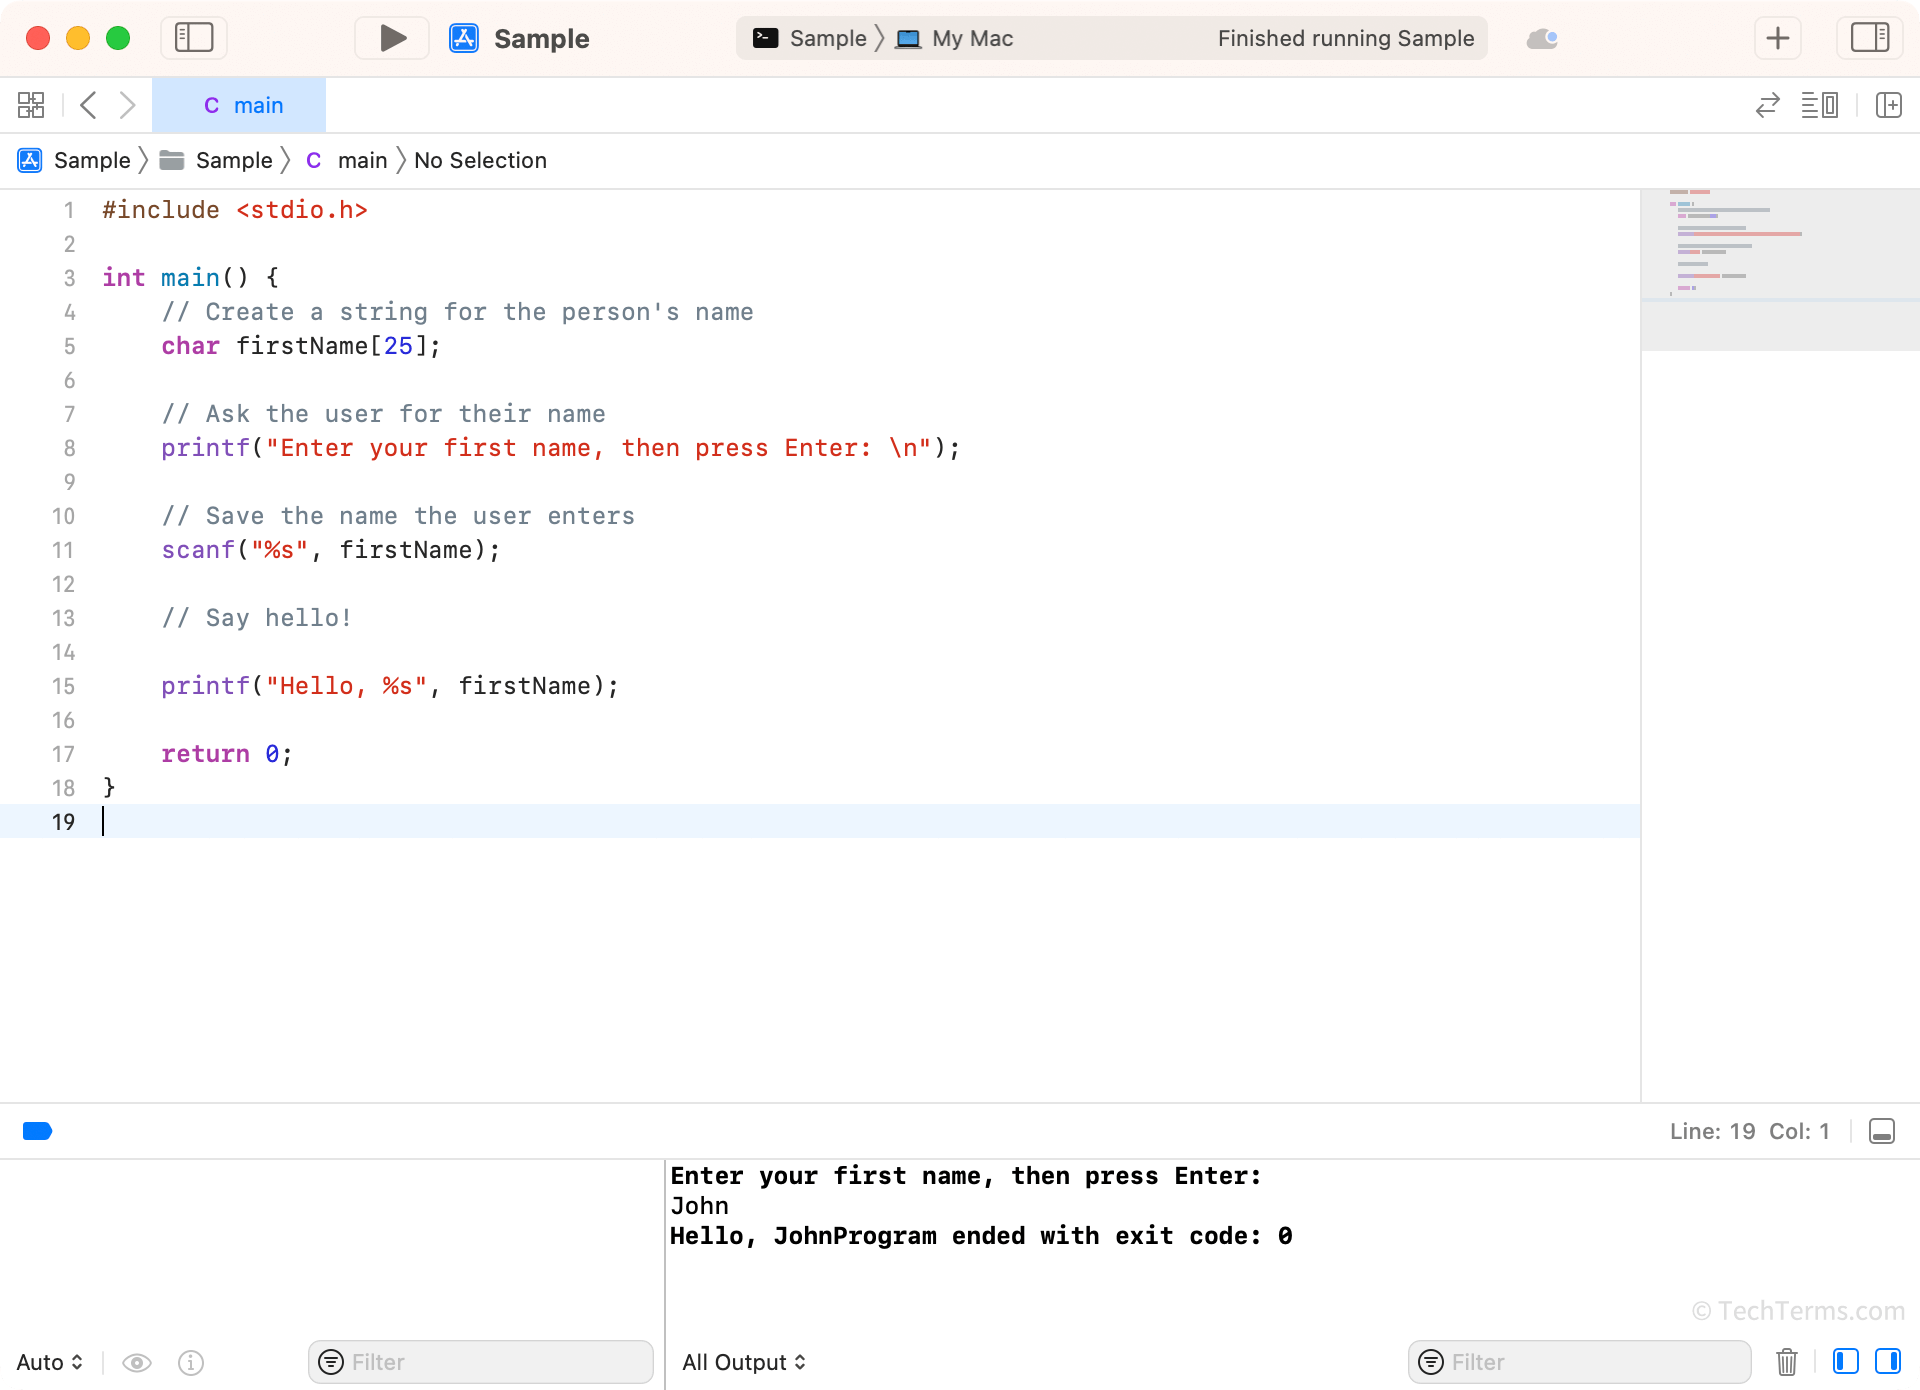Click the Sample app icon in toolbar
1920x1390 pixels.
click(x=464, y=38)
